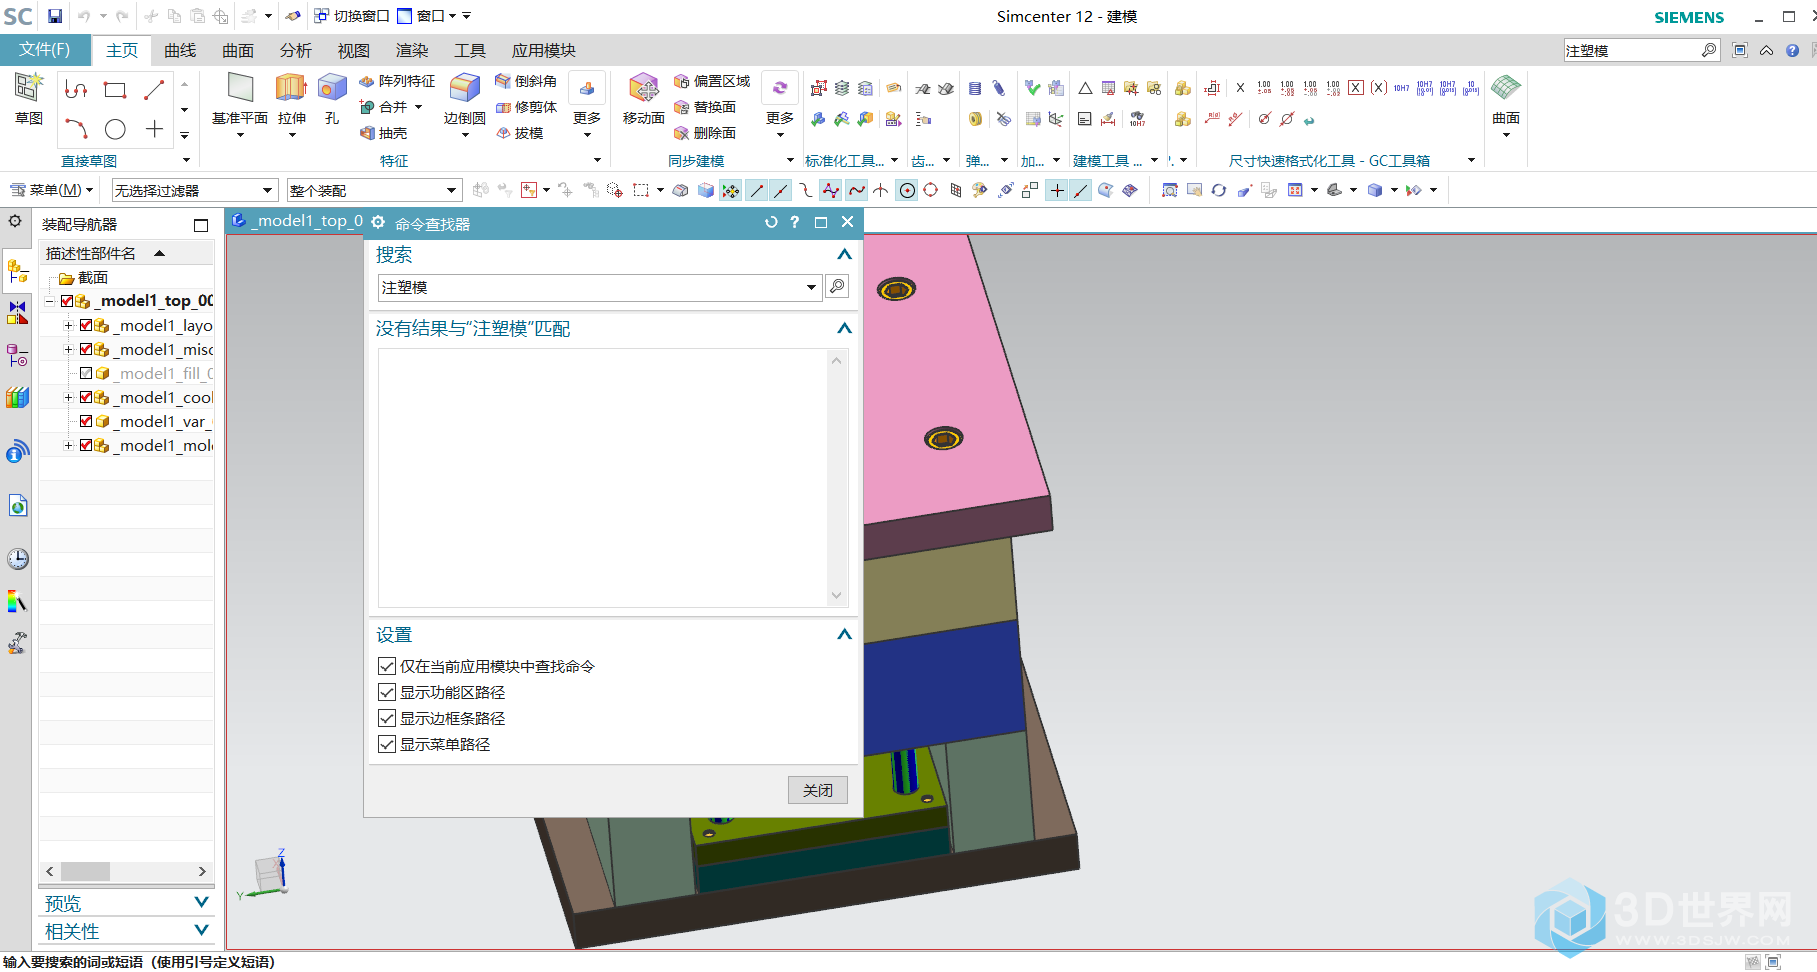Select the circle sketch tool
This screenshot has height=972, width=1817.
coord(115,129)
